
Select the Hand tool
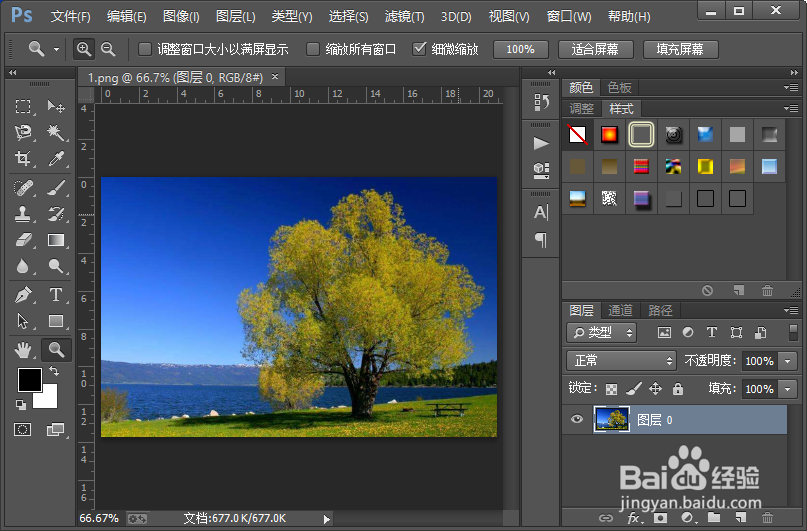(23, 350)
